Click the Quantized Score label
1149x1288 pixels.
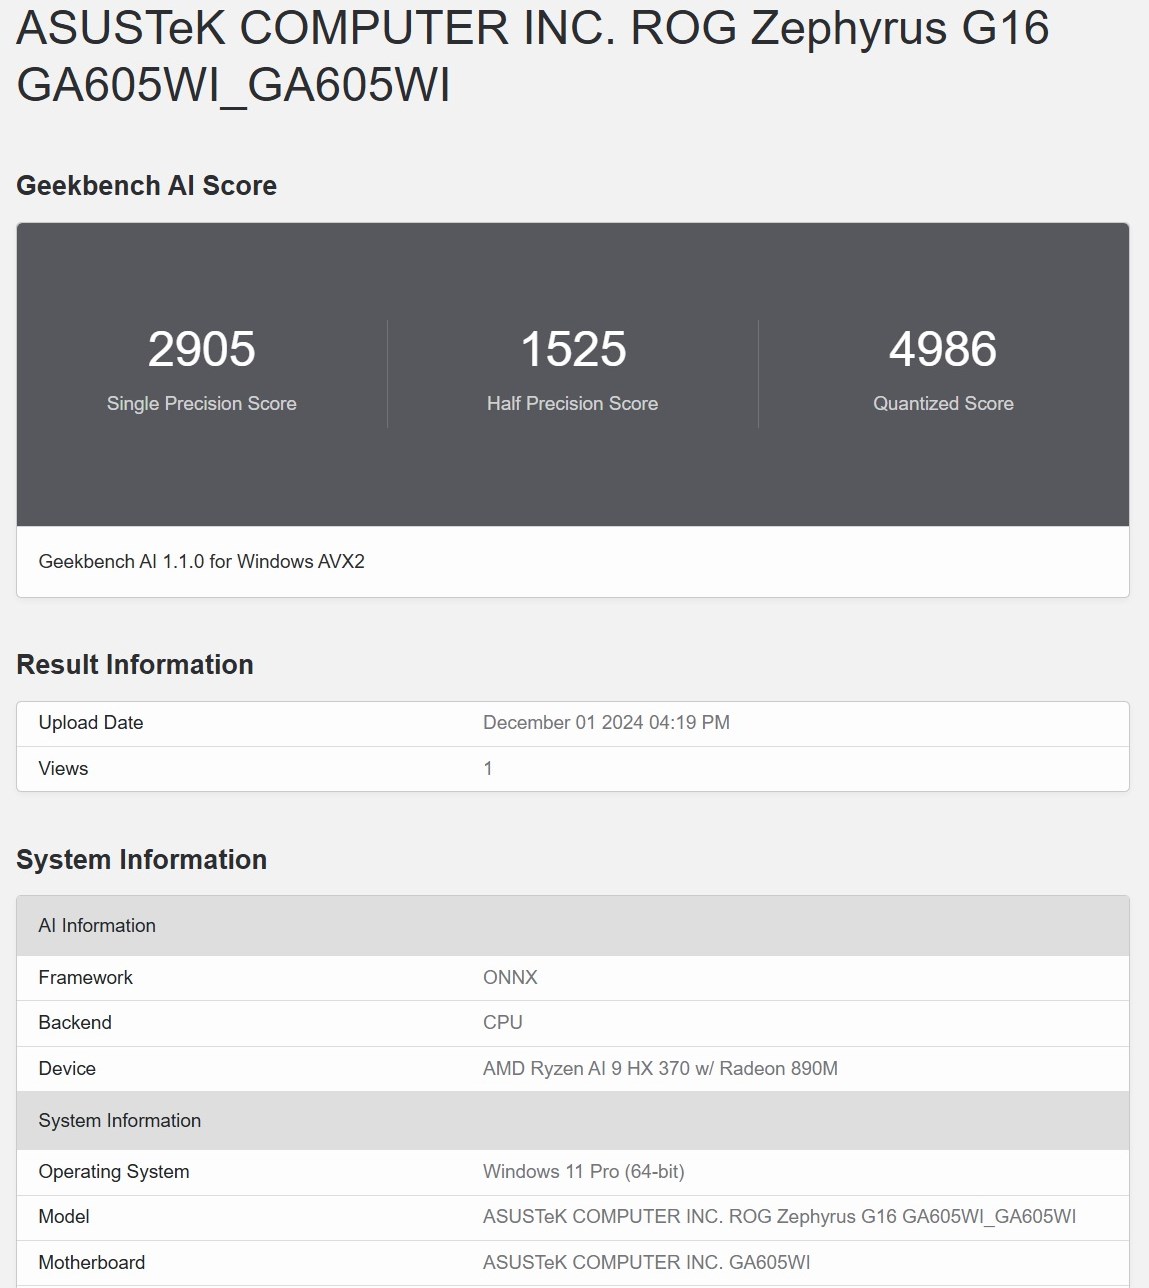(x=943, y=403)
